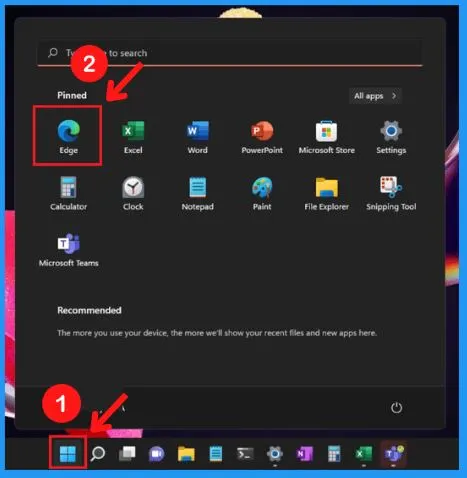
Task: Open Microsoft Teams from Pinned apps
Action: click(69, 249)
